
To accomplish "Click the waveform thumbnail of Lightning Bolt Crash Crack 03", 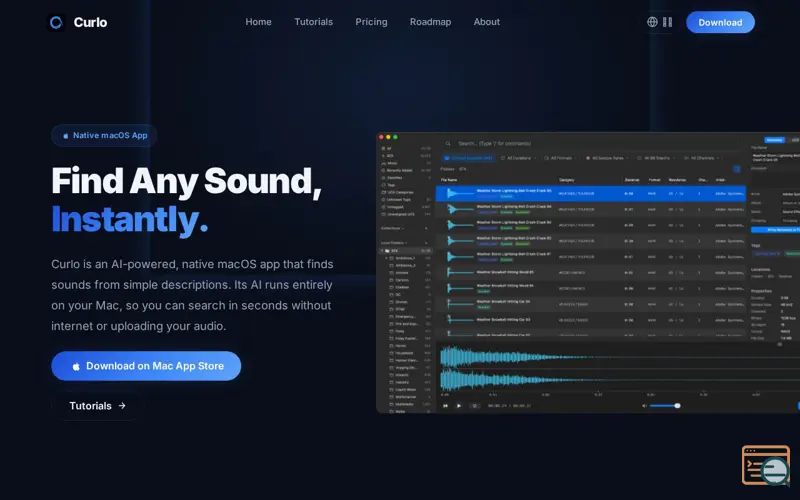I will click(x=460, y=225).
